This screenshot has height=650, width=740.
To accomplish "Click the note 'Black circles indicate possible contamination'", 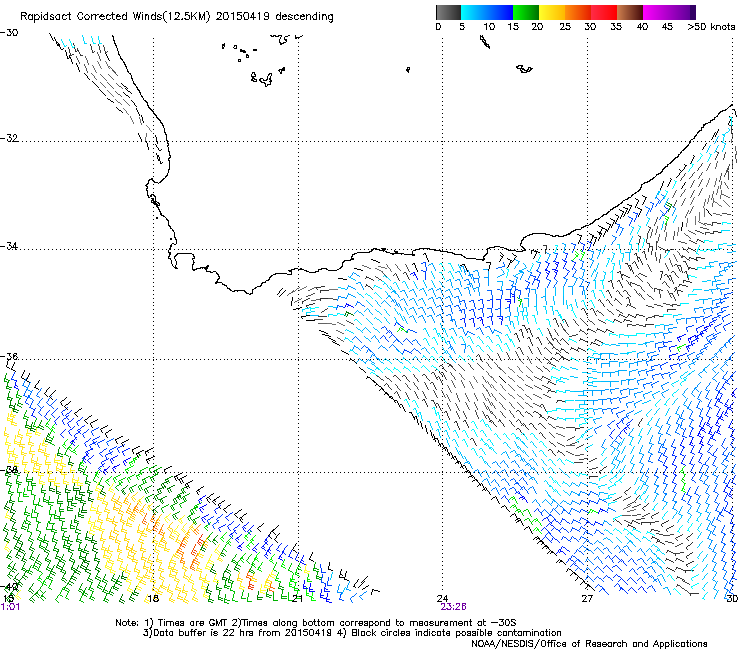I will pos(456,633).
